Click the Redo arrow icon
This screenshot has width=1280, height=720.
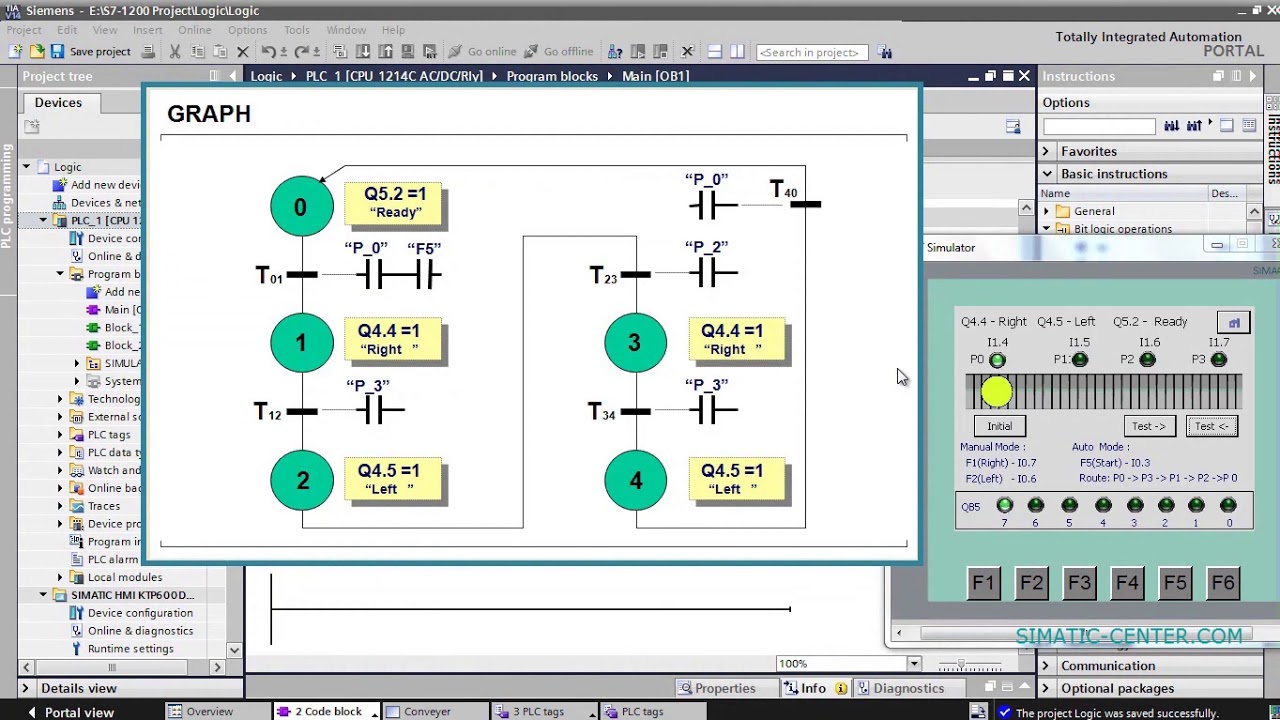click(x=301, y=51)
